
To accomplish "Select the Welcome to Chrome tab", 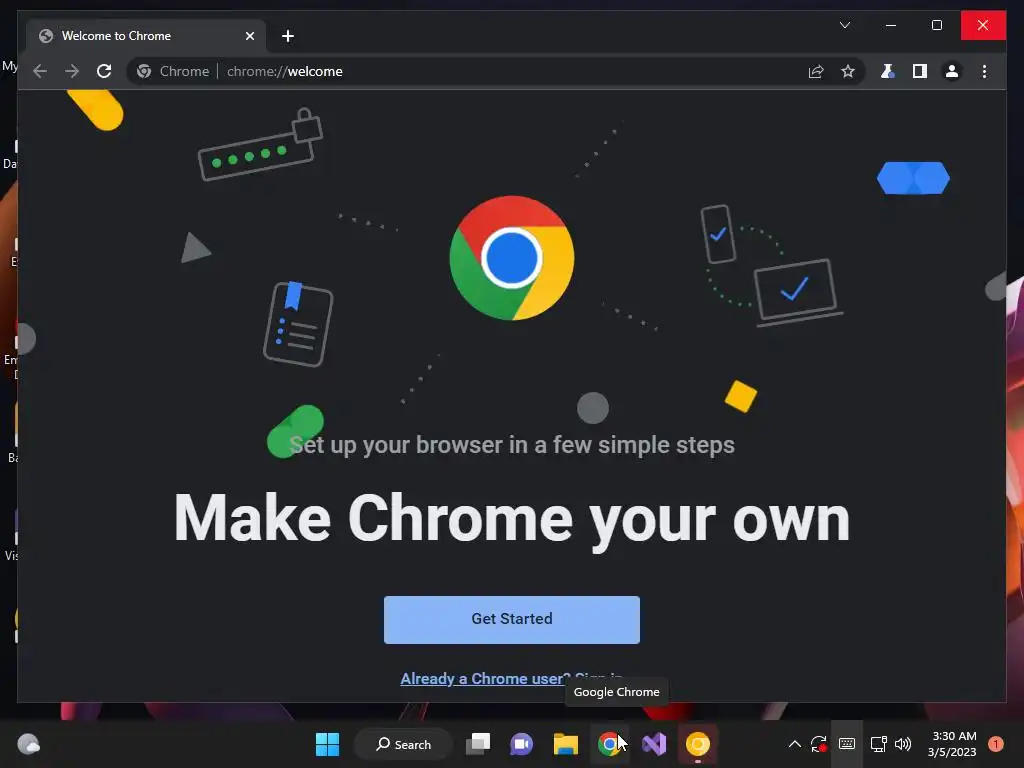I will click(x=146, y=36).
